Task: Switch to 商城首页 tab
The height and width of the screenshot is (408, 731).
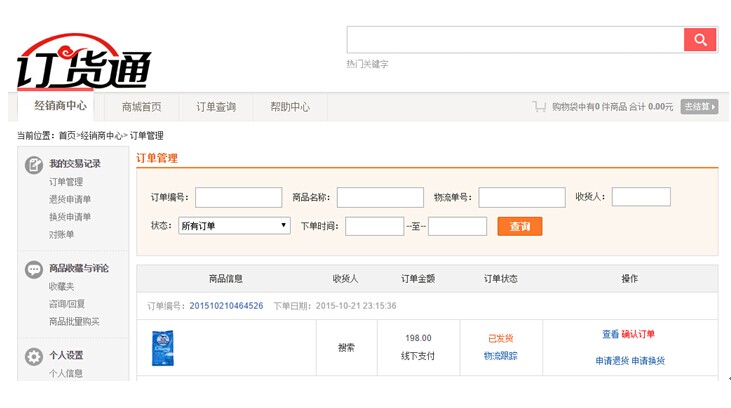Action: 141,107
